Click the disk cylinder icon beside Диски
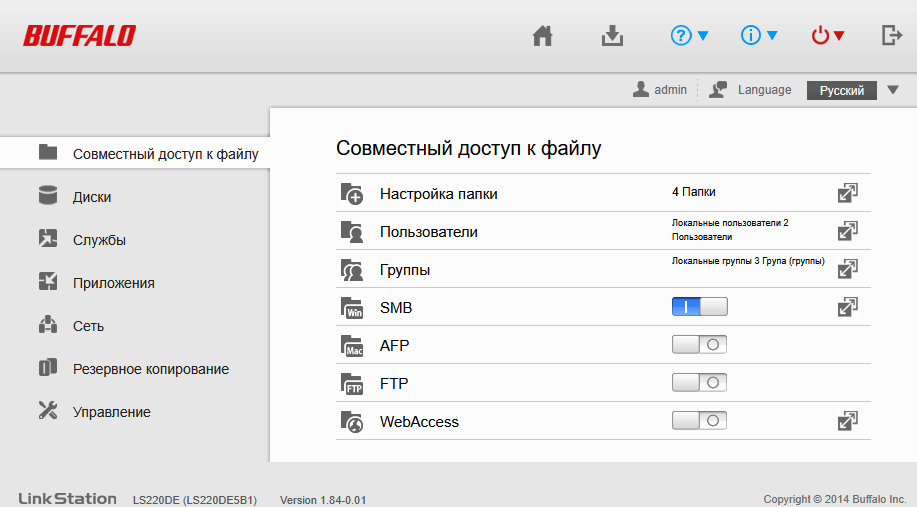Image resolution: width=917 pixels, height=507 pixels. [x=48, y=195]
